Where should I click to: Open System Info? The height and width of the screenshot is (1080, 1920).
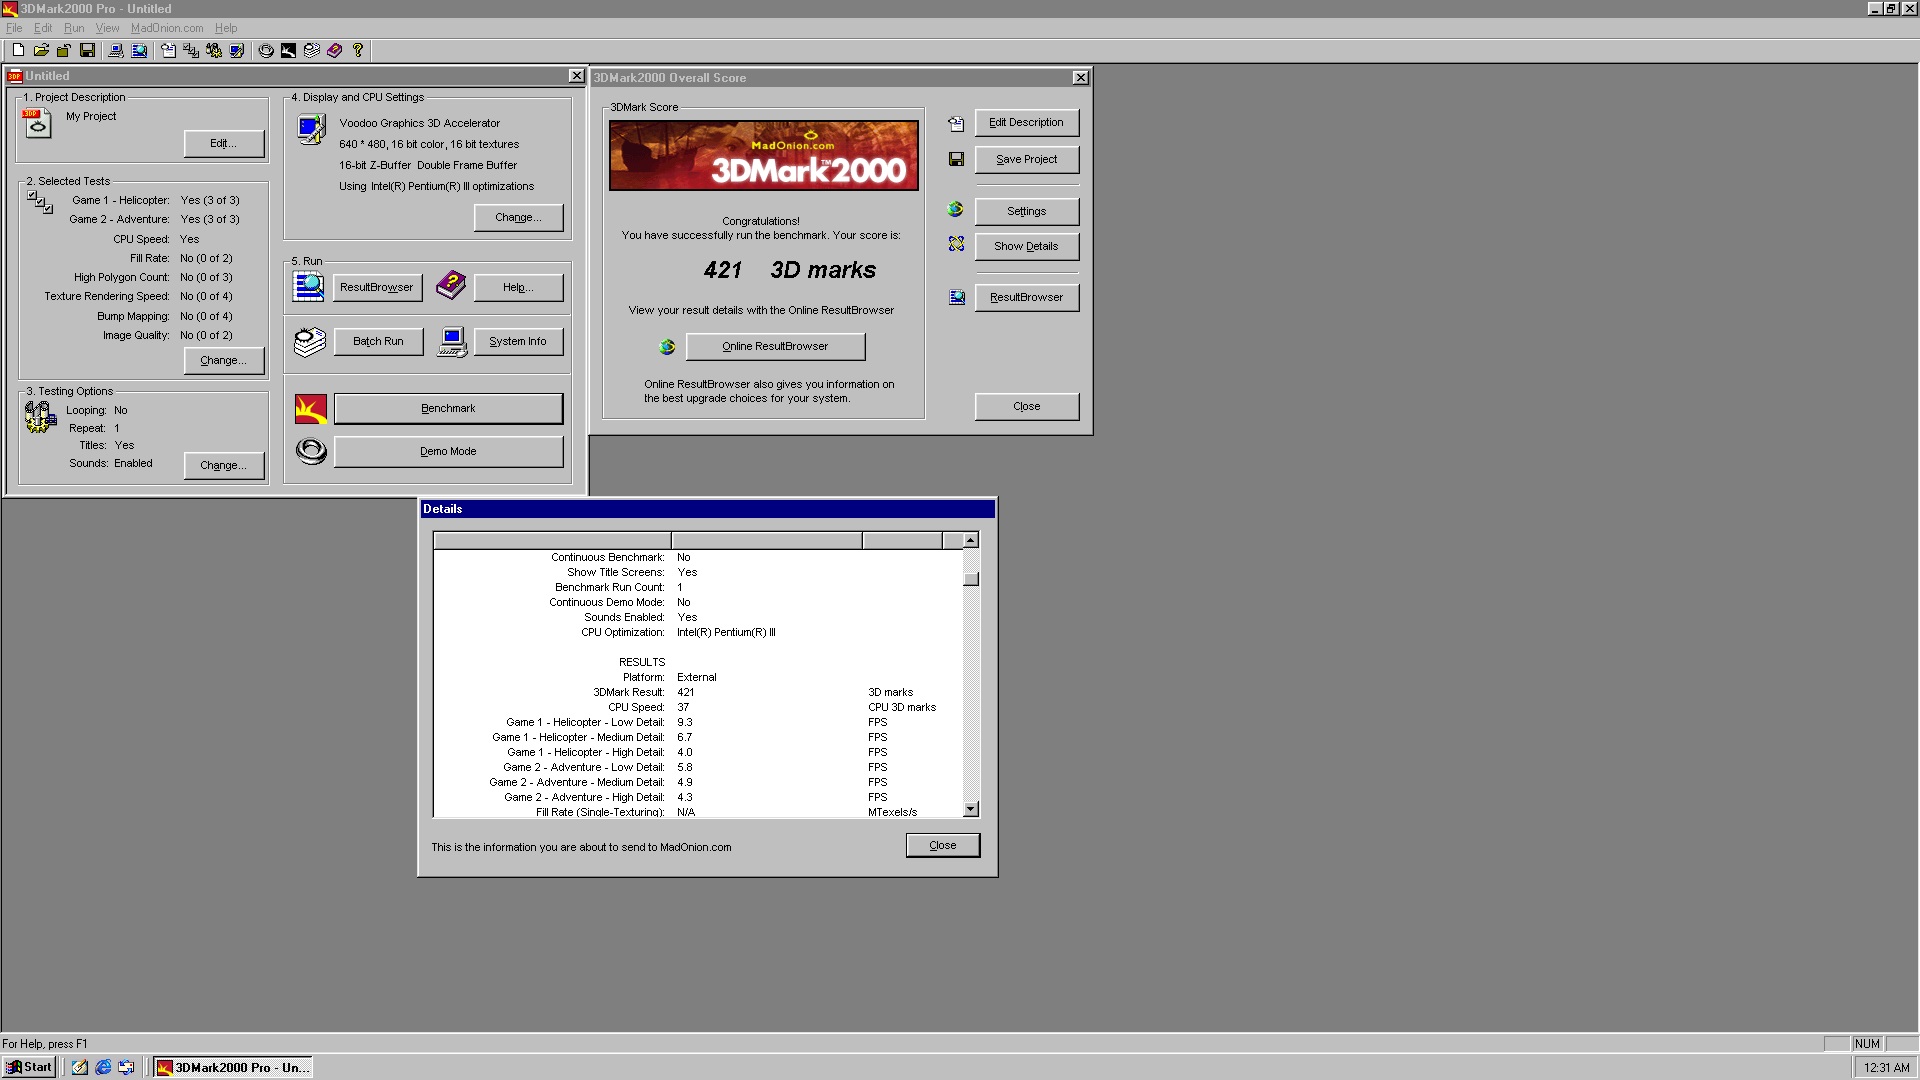point(518,342)
